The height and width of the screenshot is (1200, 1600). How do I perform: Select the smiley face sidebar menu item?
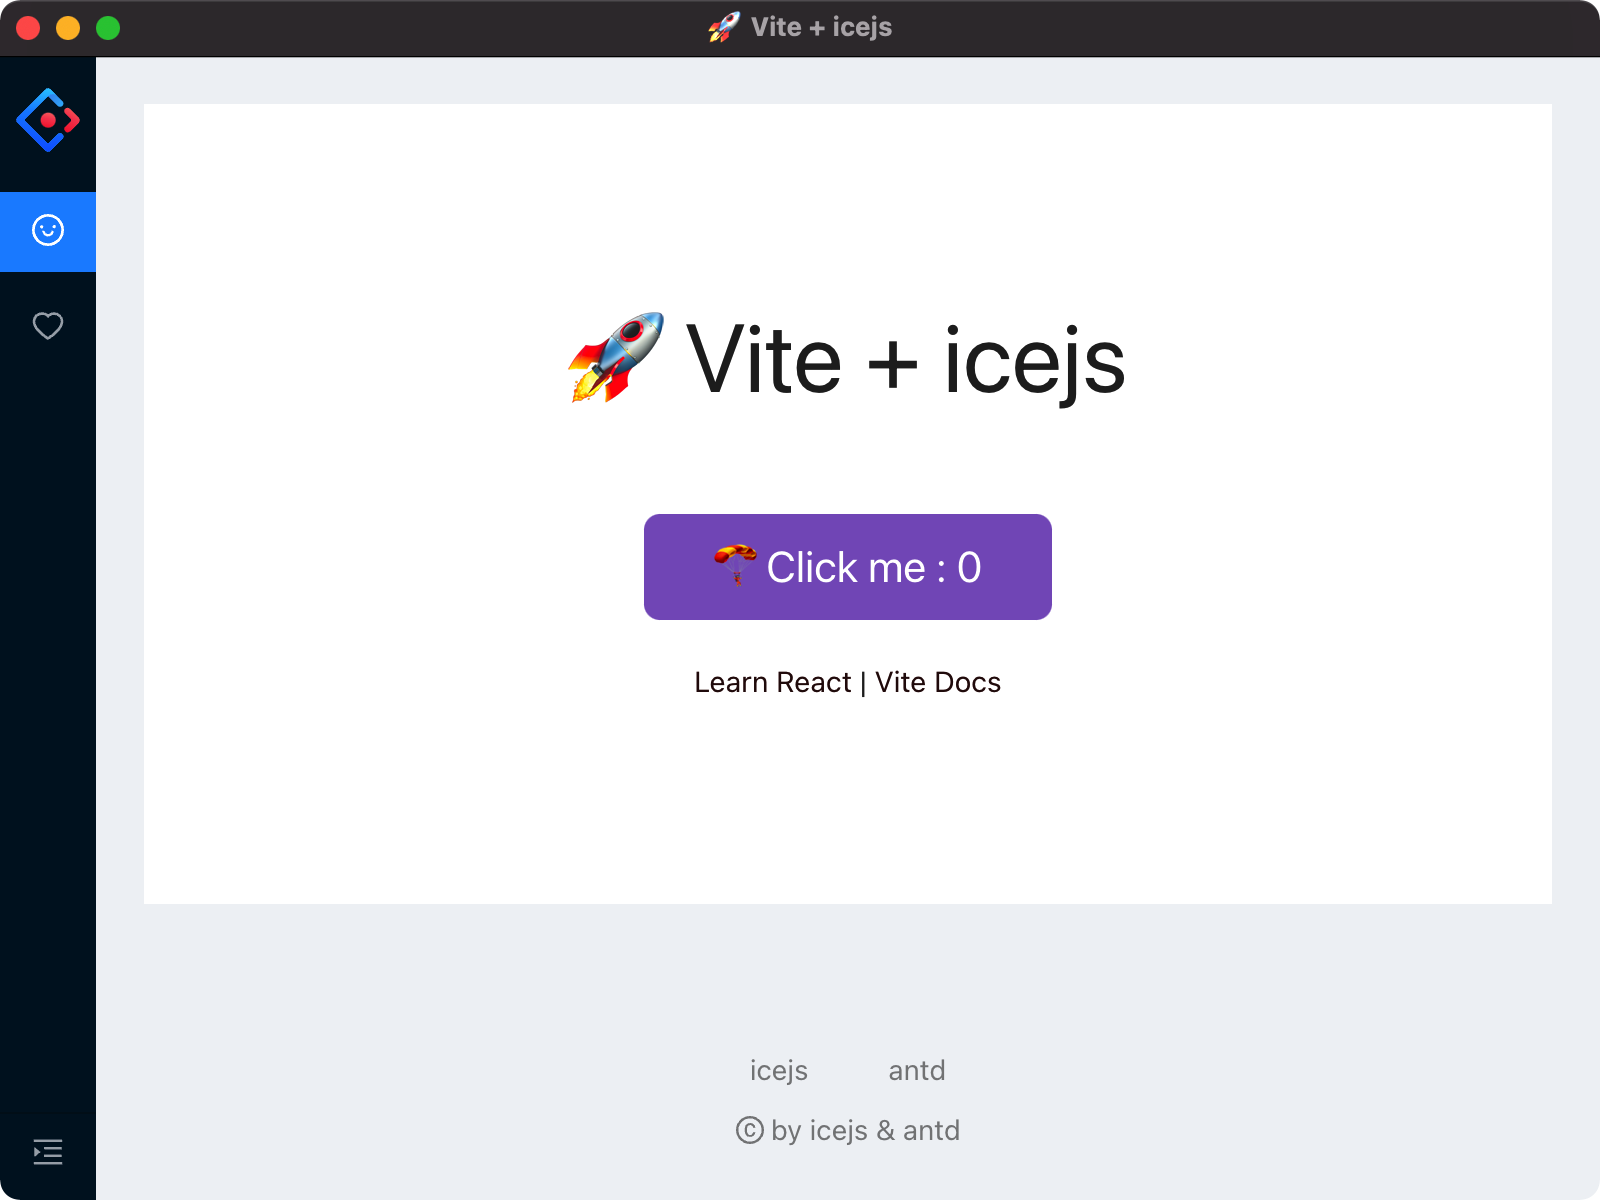(48, 231)
